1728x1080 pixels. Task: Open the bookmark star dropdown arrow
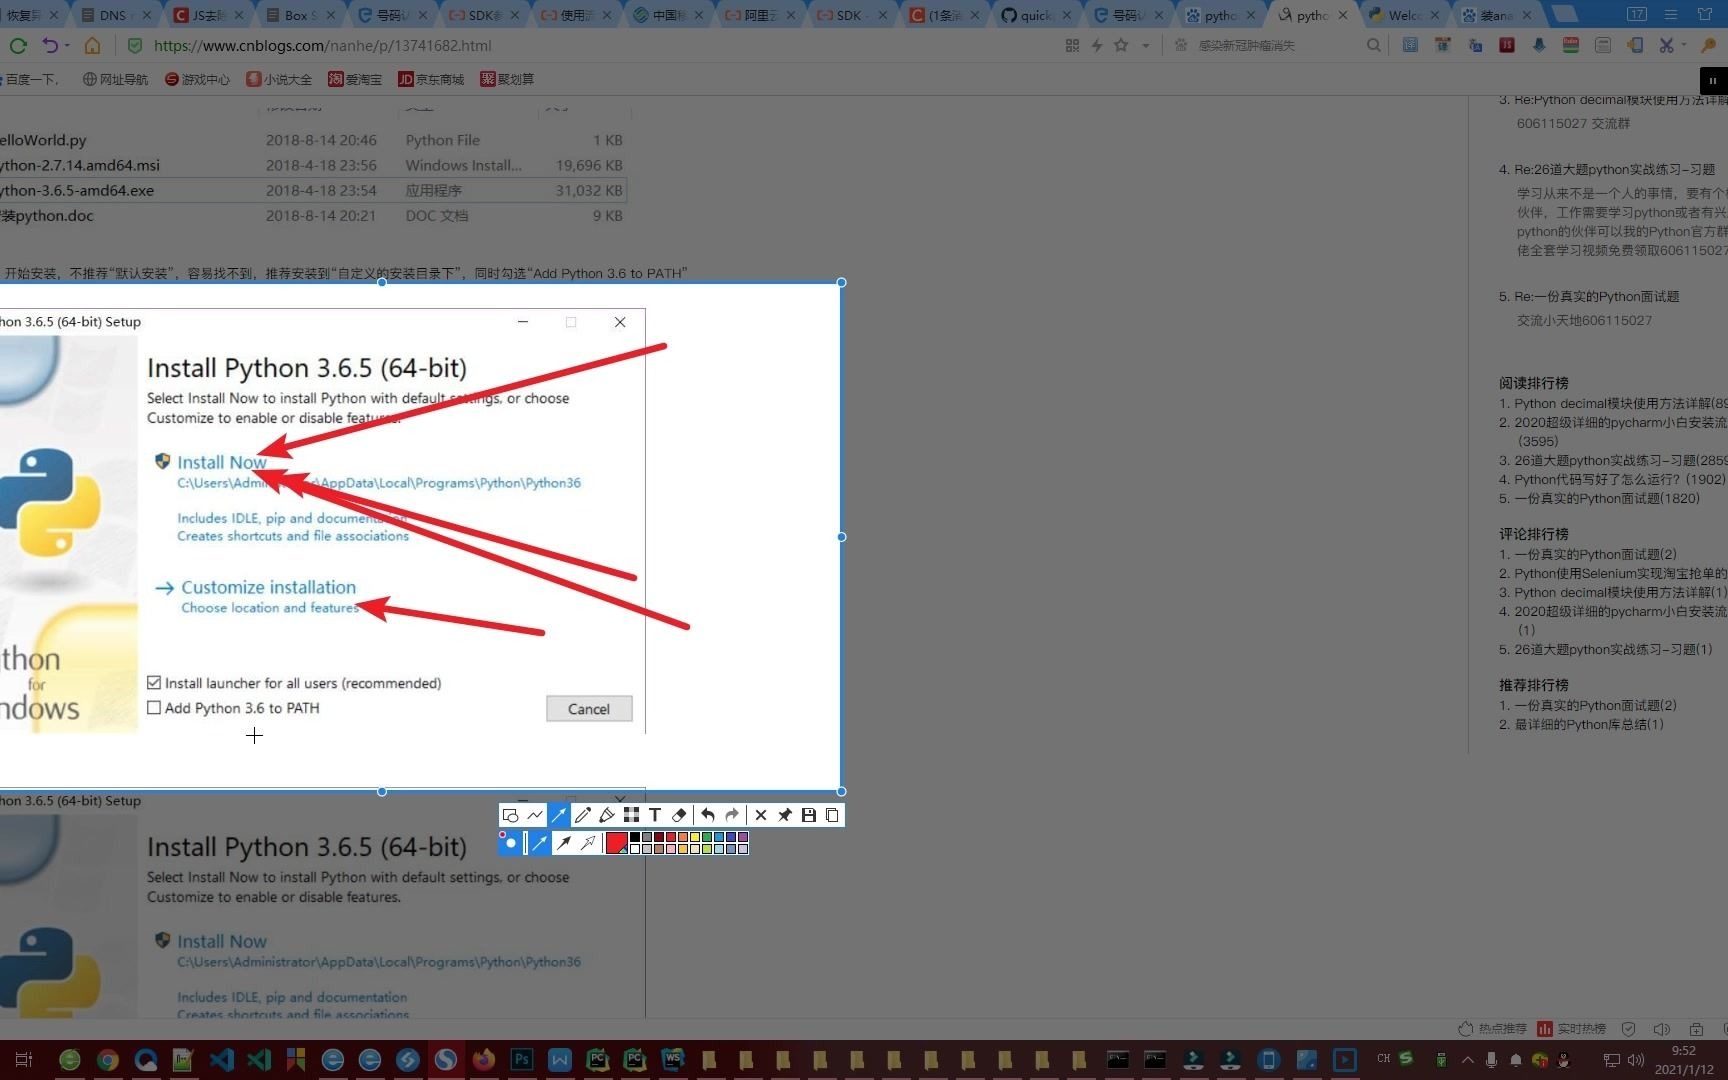(x=1146, y=45)
